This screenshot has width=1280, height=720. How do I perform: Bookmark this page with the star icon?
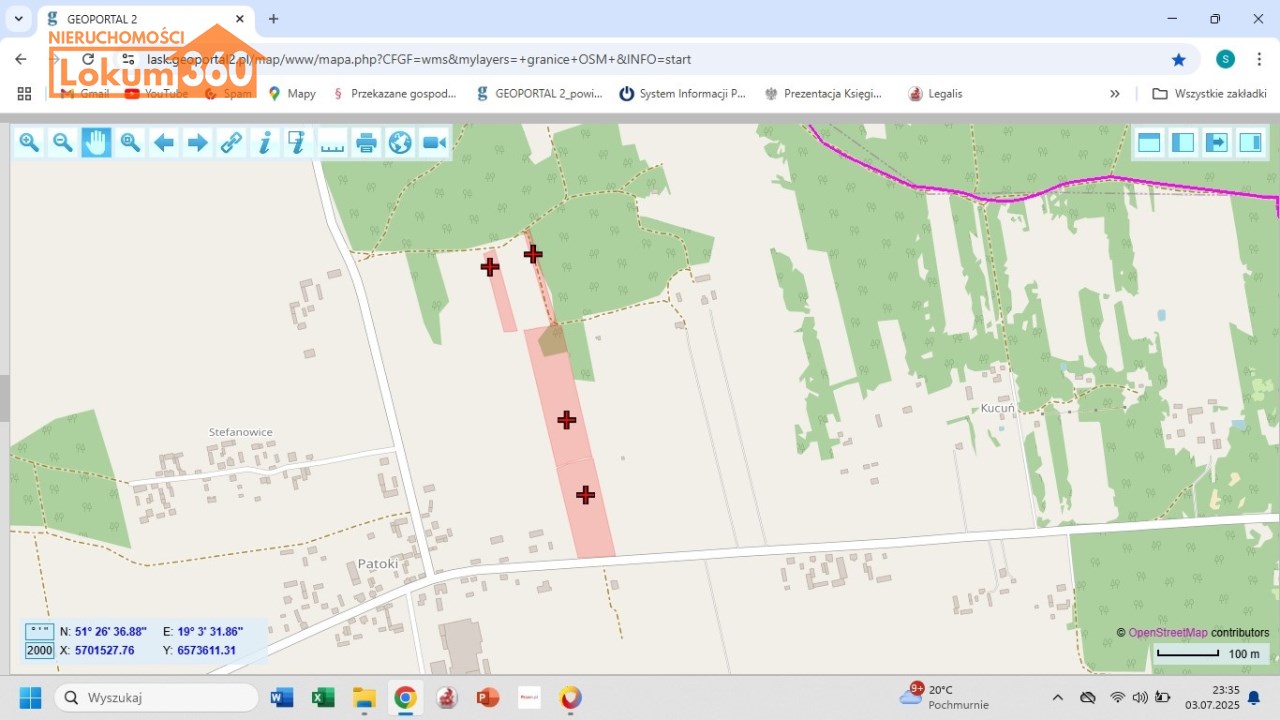(x=1179, y=59)
